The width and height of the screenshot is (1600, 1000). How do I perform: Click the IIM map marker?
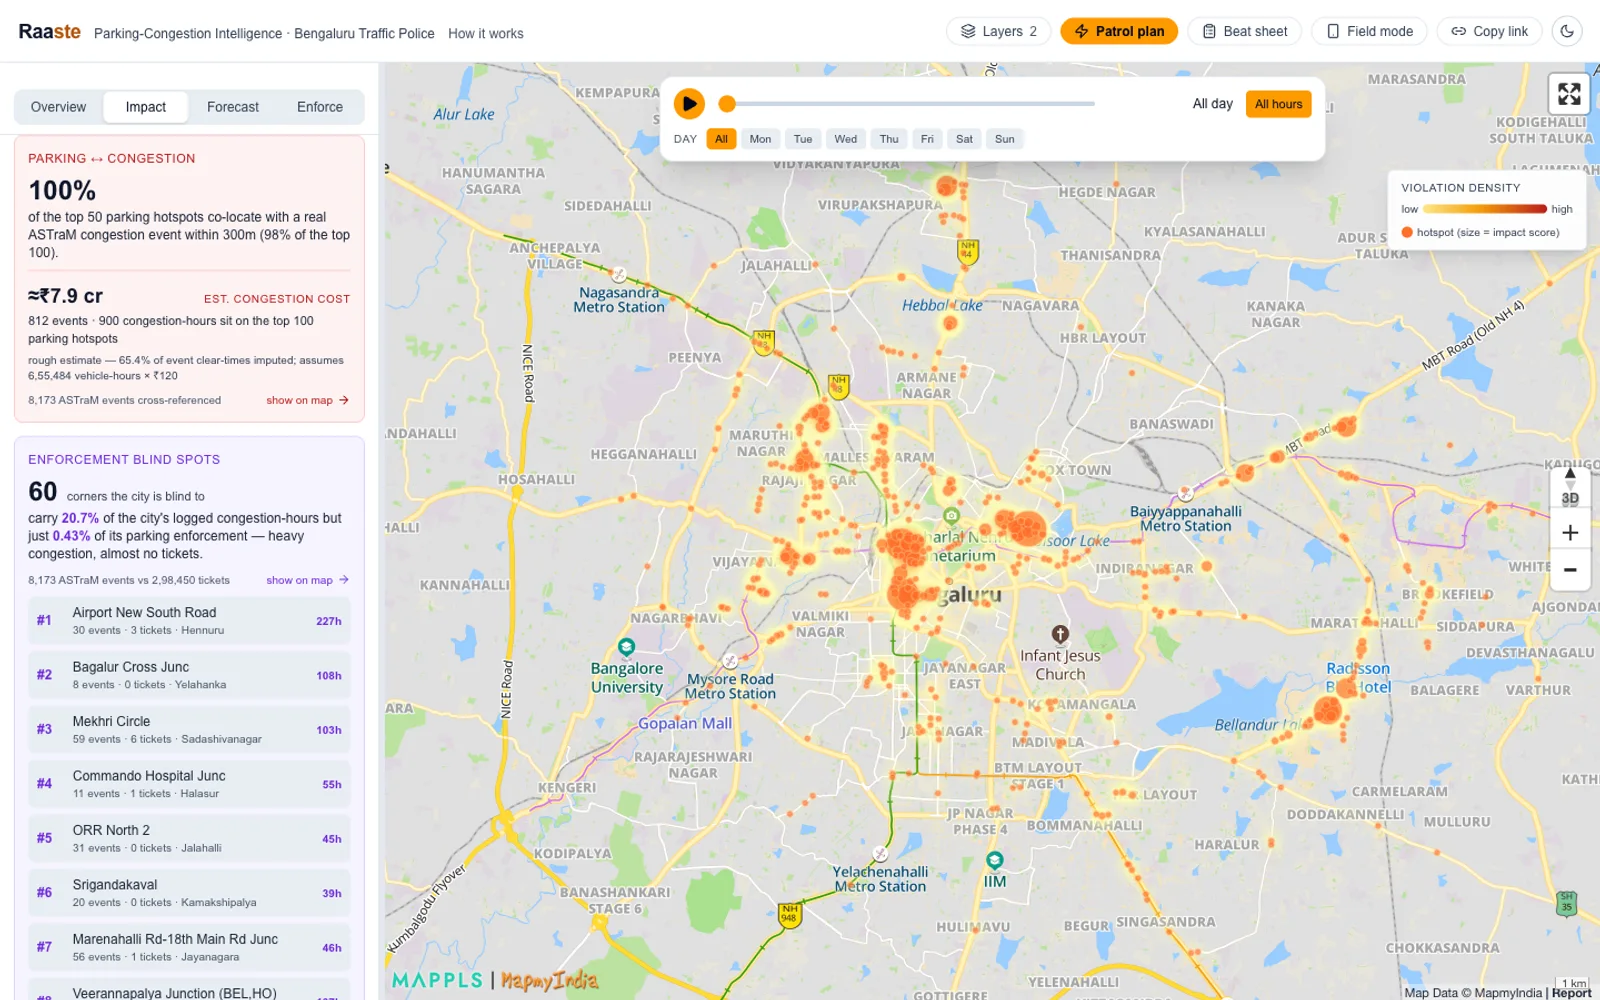[x=995, y=860]
